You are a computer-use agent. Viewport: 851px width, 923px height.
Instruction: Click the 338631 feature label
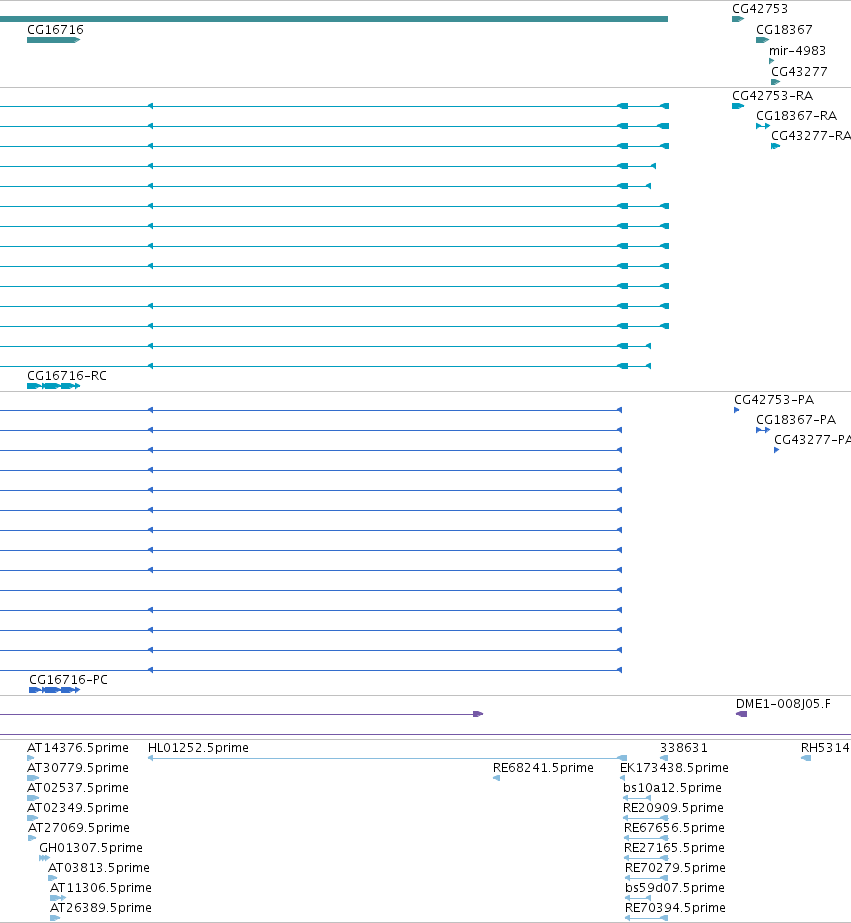684,748
